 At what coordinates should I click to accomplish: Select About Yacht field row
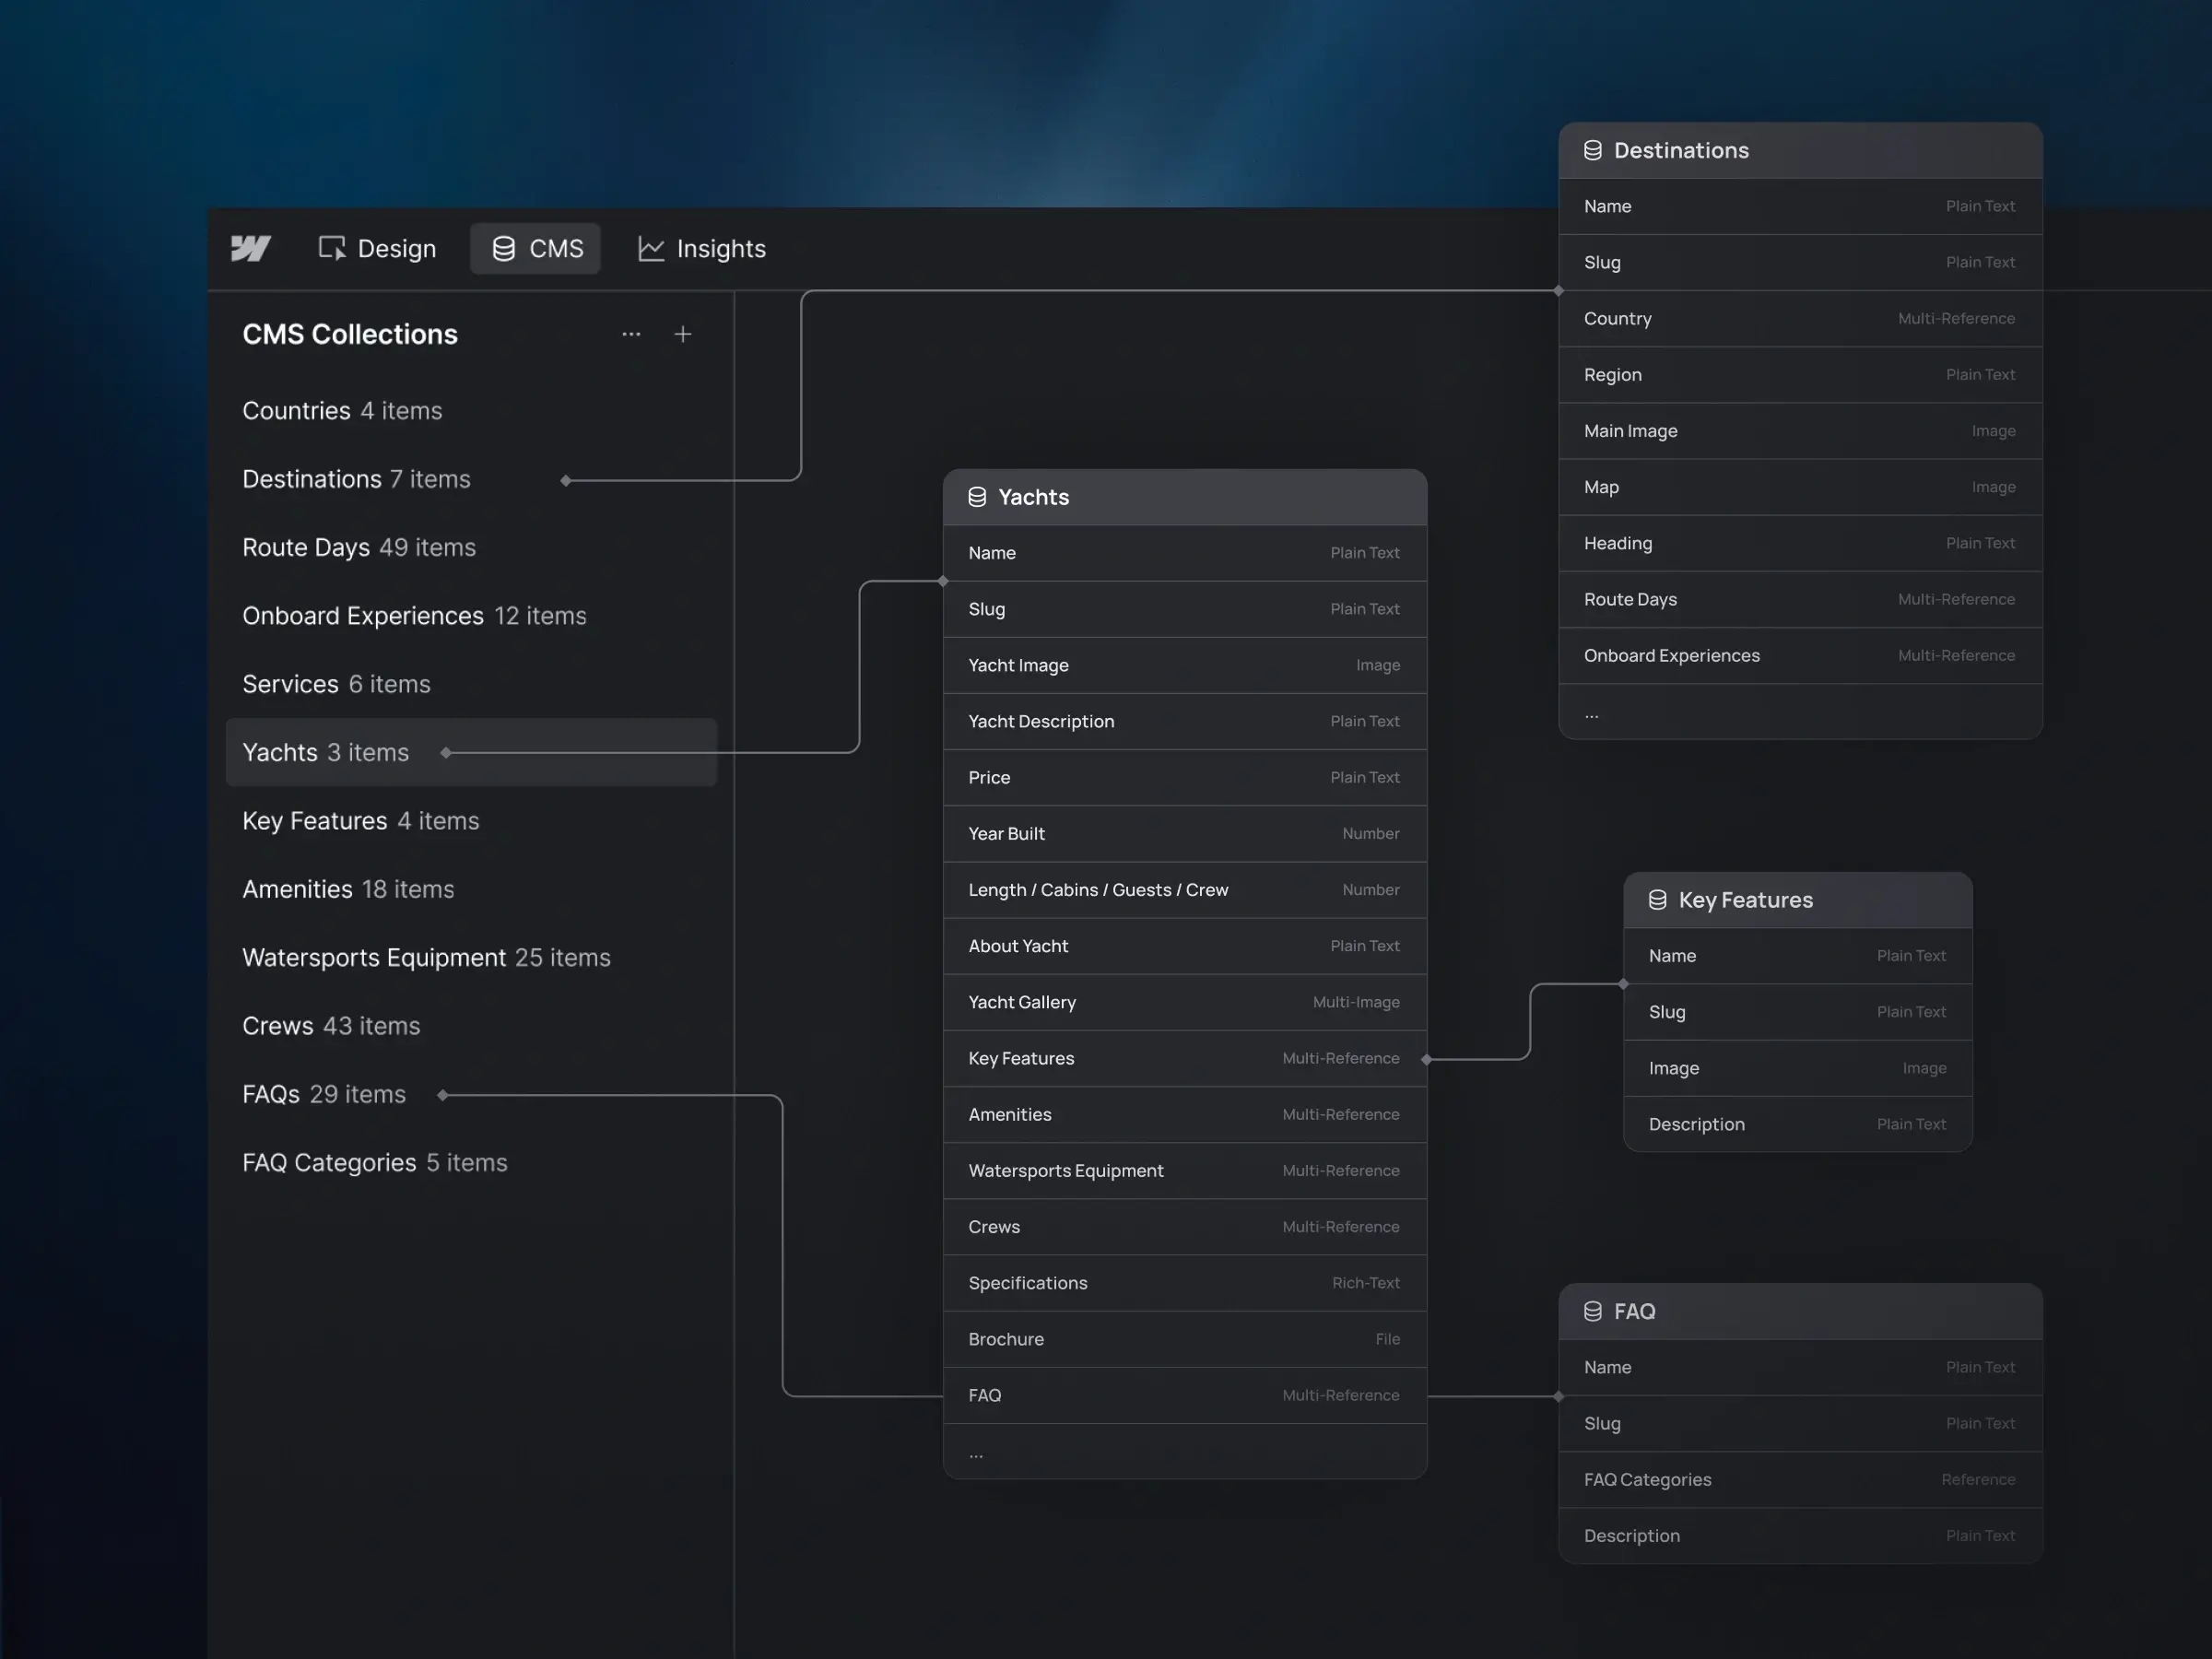click(1185, 946)
